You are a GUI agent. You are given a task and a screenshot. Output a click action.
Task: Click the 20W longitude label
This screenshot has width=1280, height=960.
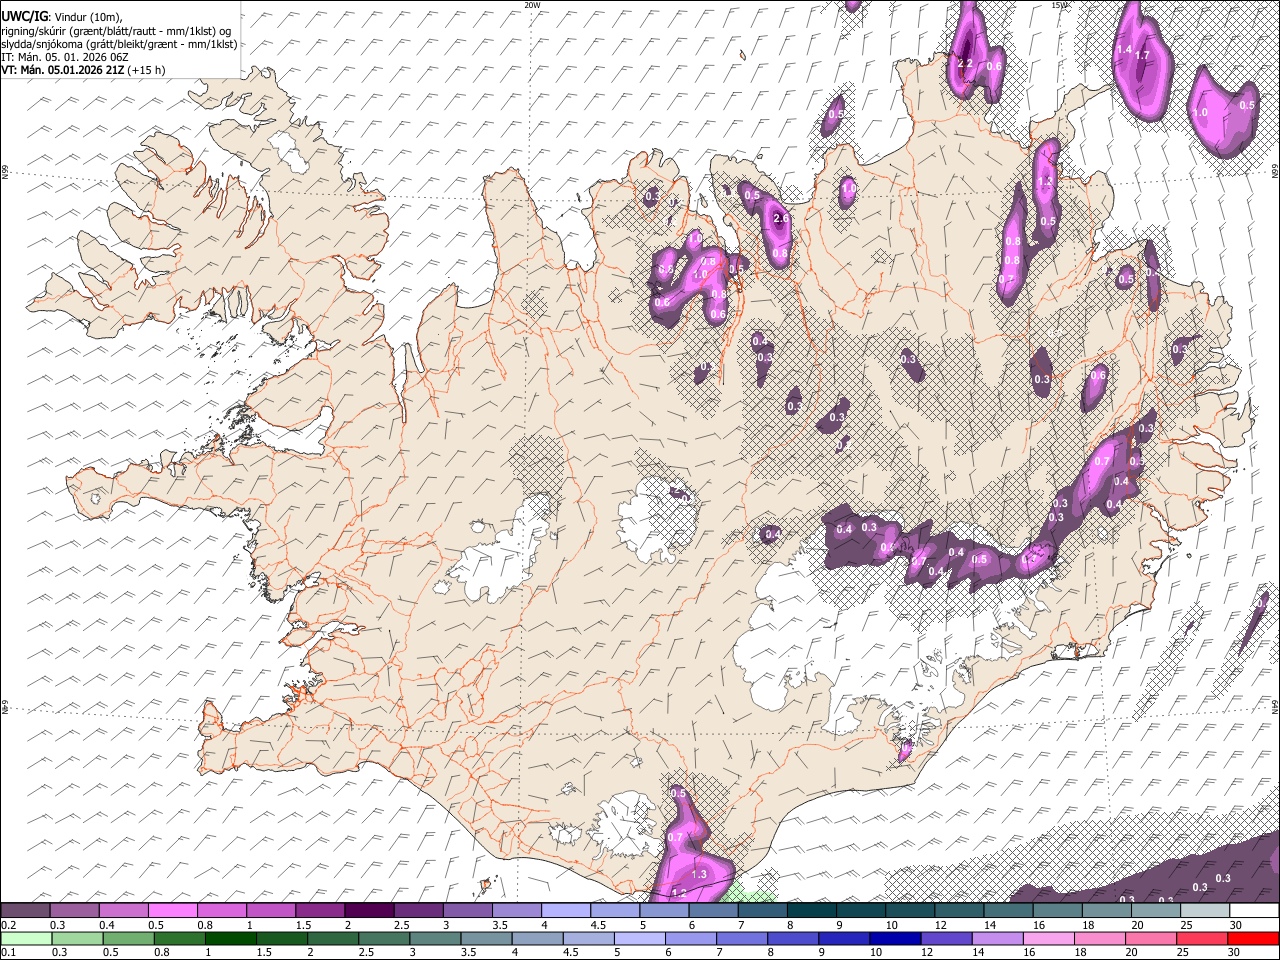tap(533, 5)
